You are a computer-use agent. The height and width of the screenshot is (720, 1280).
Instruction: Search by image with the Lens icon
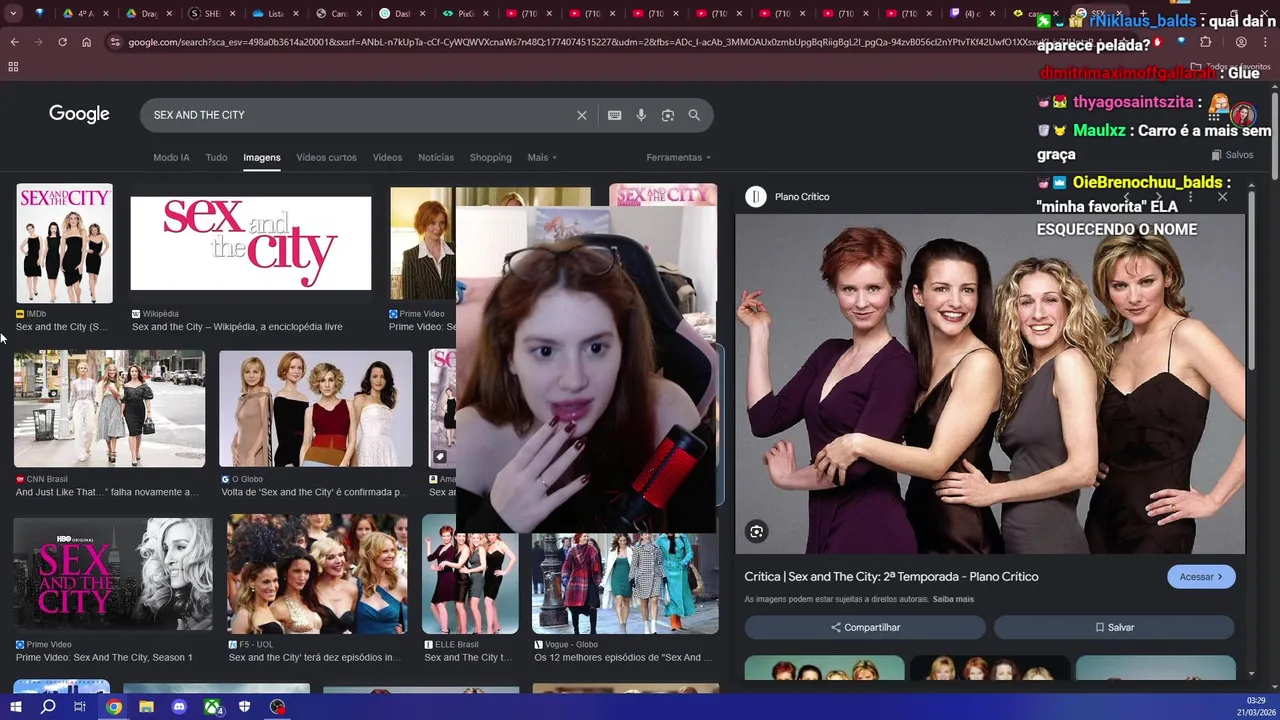point(668,115)
